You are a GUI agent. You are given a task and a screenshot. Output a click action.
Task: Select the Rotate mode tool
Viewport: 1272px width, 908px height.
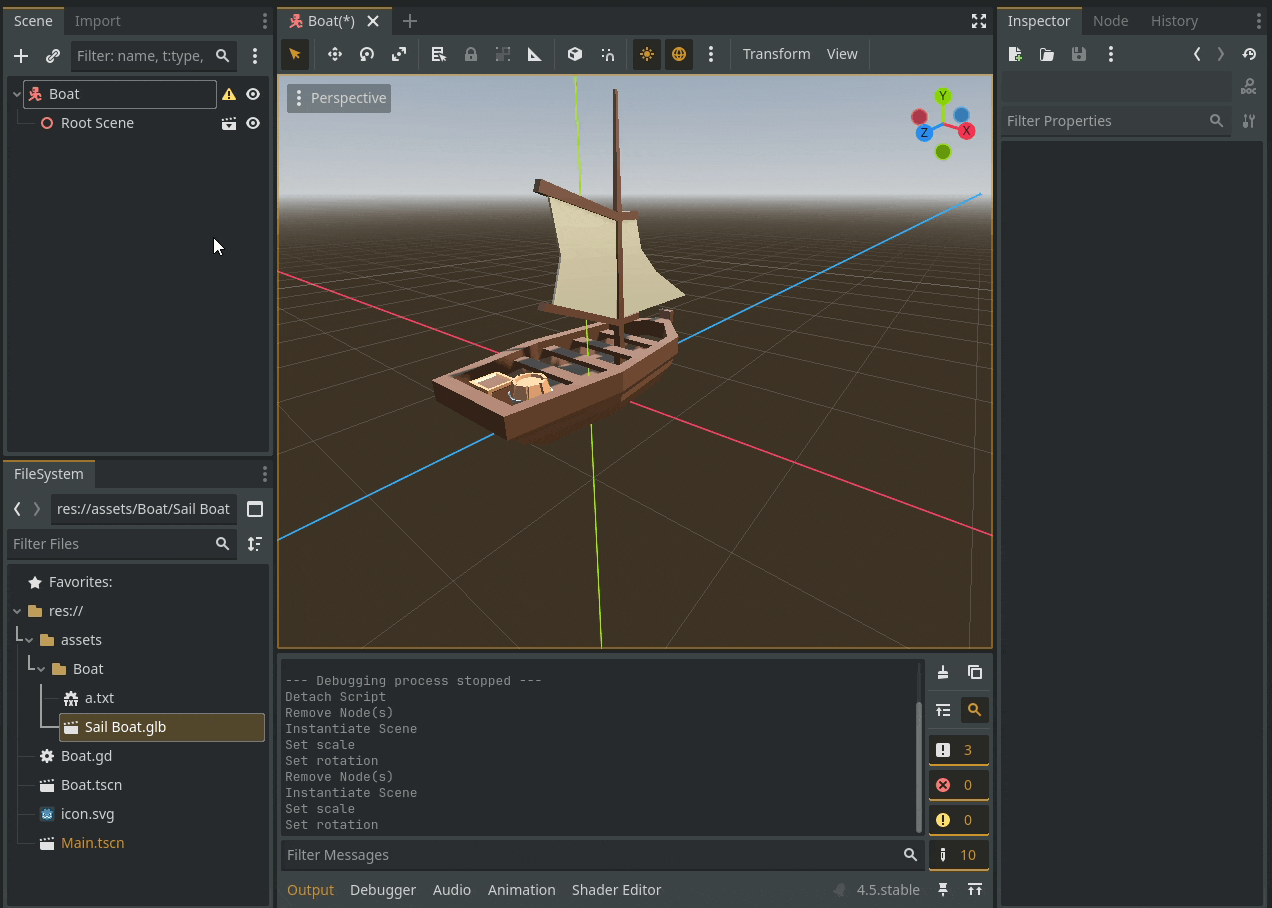(367, 54)
